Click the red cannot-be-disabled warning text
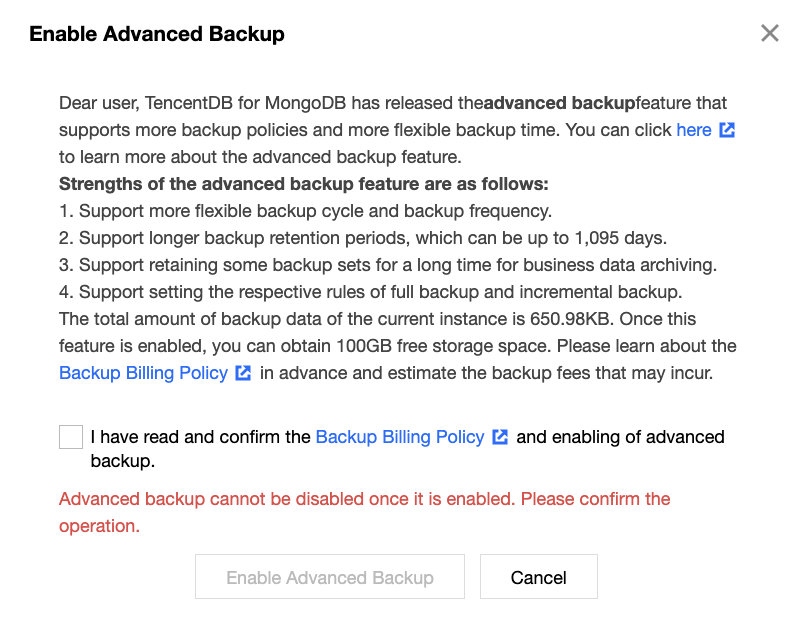The height and width of the screenshot is (622, 802). click(x=364, y=499)
